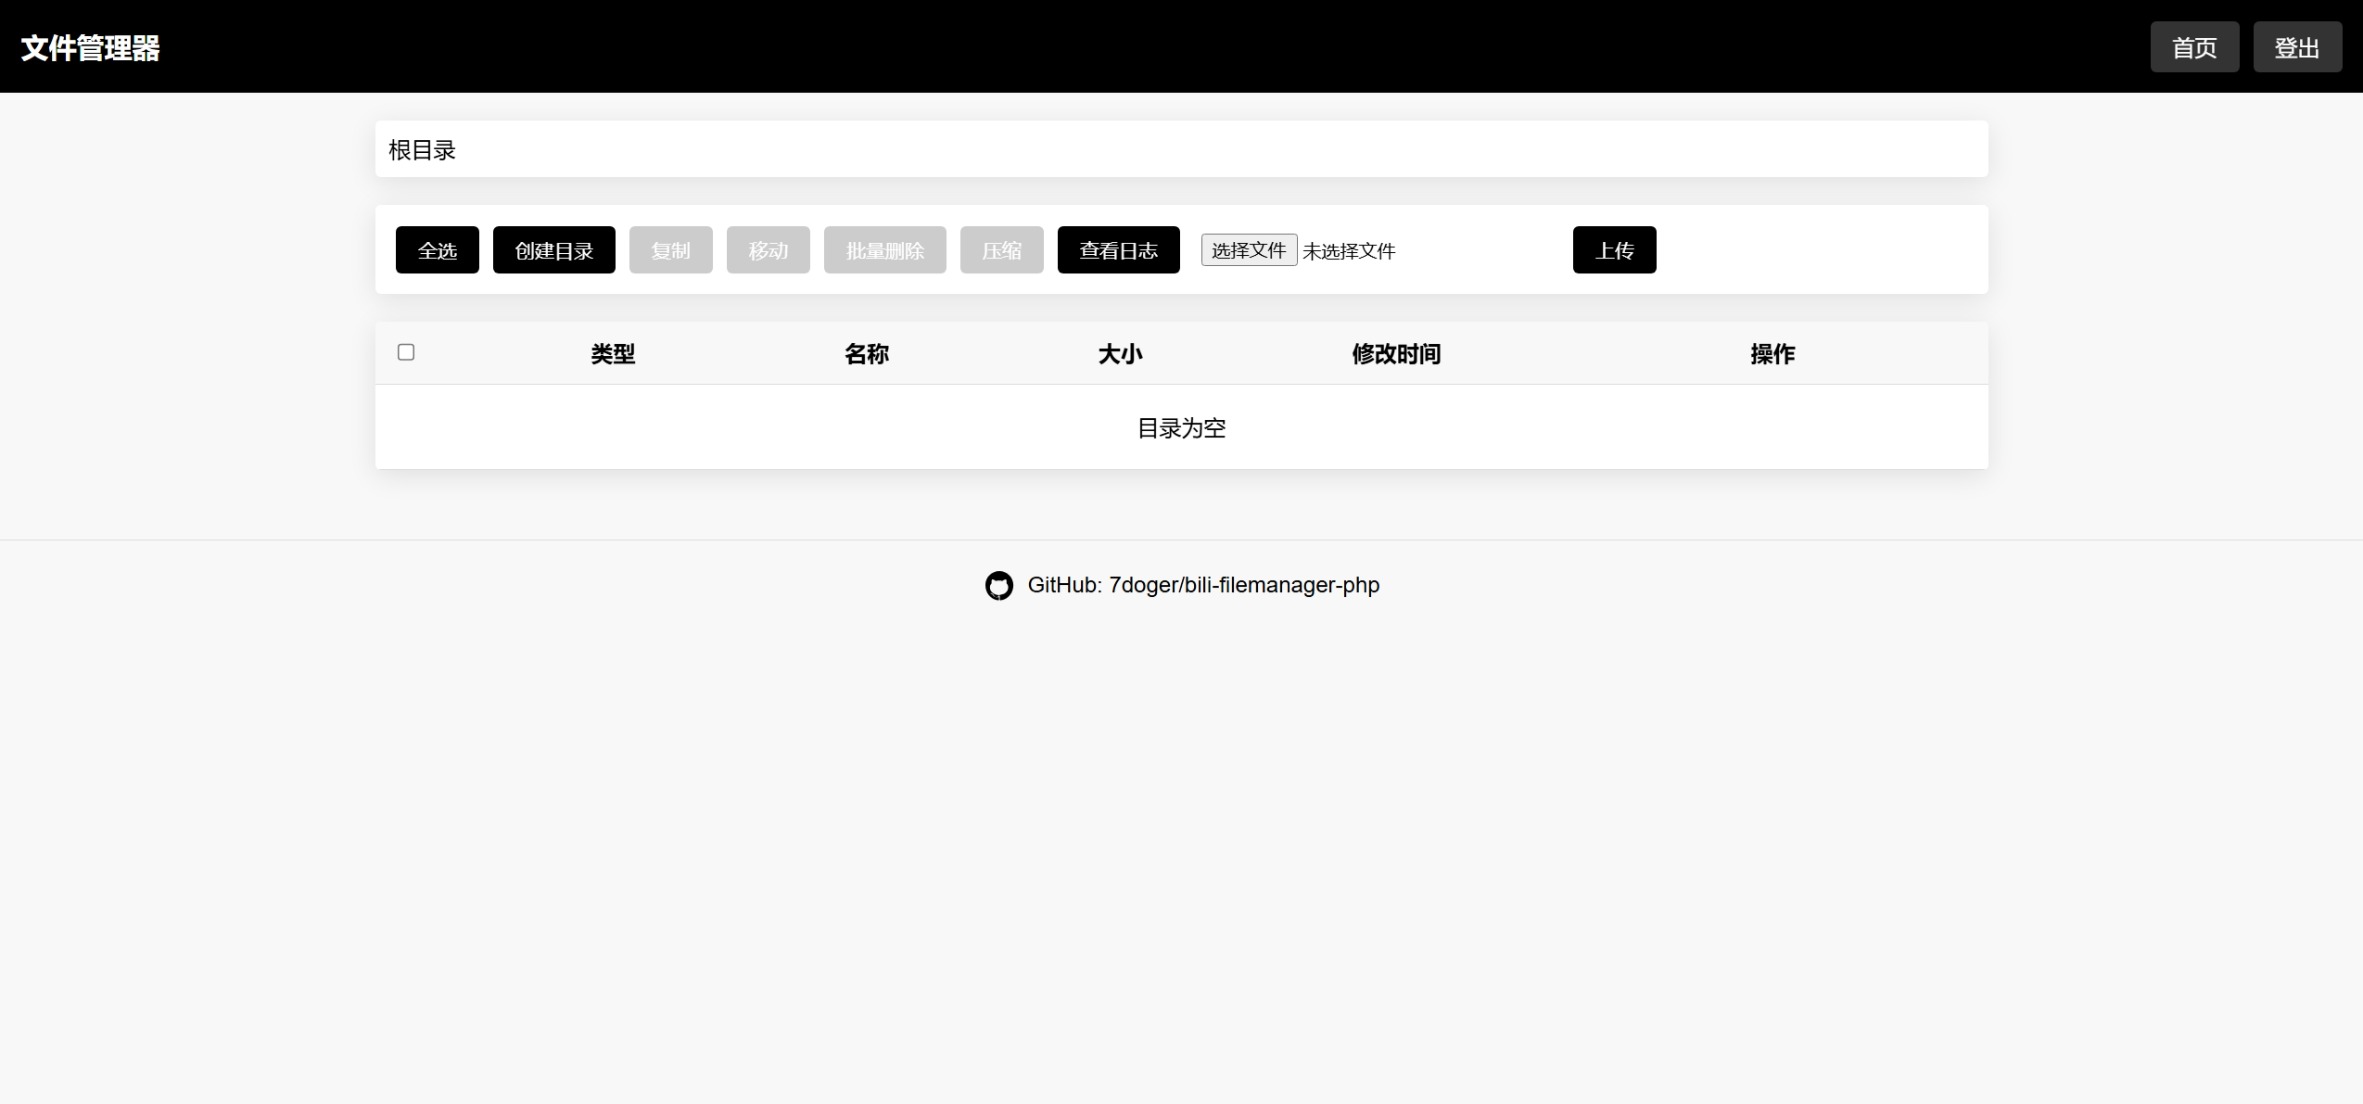Image resolution: width=2363 pixels, height=1104 pixels.
Task: Click the 上传 upload button
Action: [x=1614, y=250]
